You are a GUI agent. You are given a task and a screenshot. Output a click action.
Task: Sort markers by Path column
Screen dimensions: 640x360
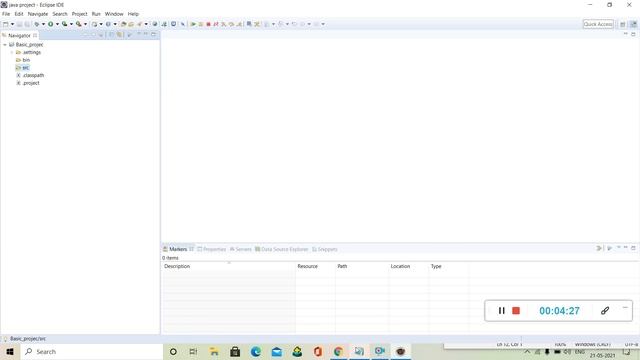pyautogui.click(x=362, y=266)
